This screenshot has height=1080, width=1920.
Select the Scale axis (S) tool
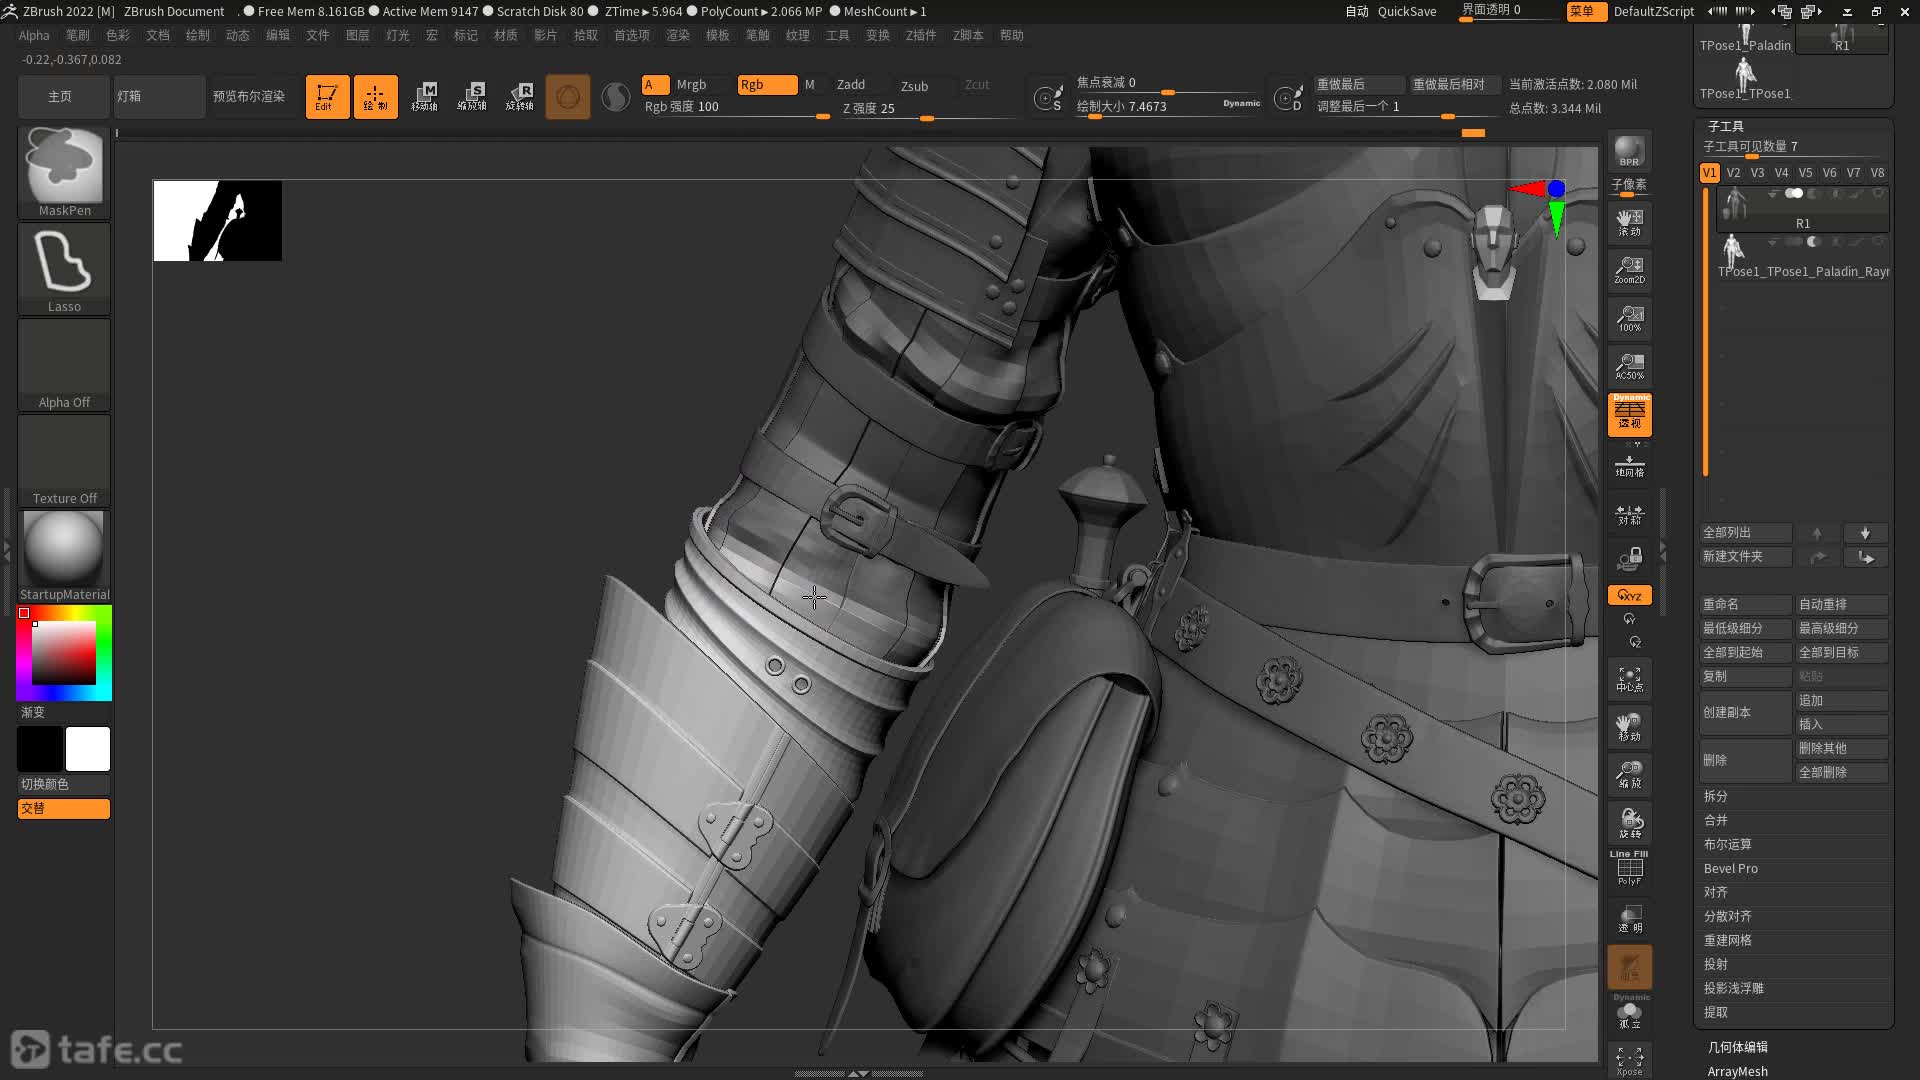[472, 97]
